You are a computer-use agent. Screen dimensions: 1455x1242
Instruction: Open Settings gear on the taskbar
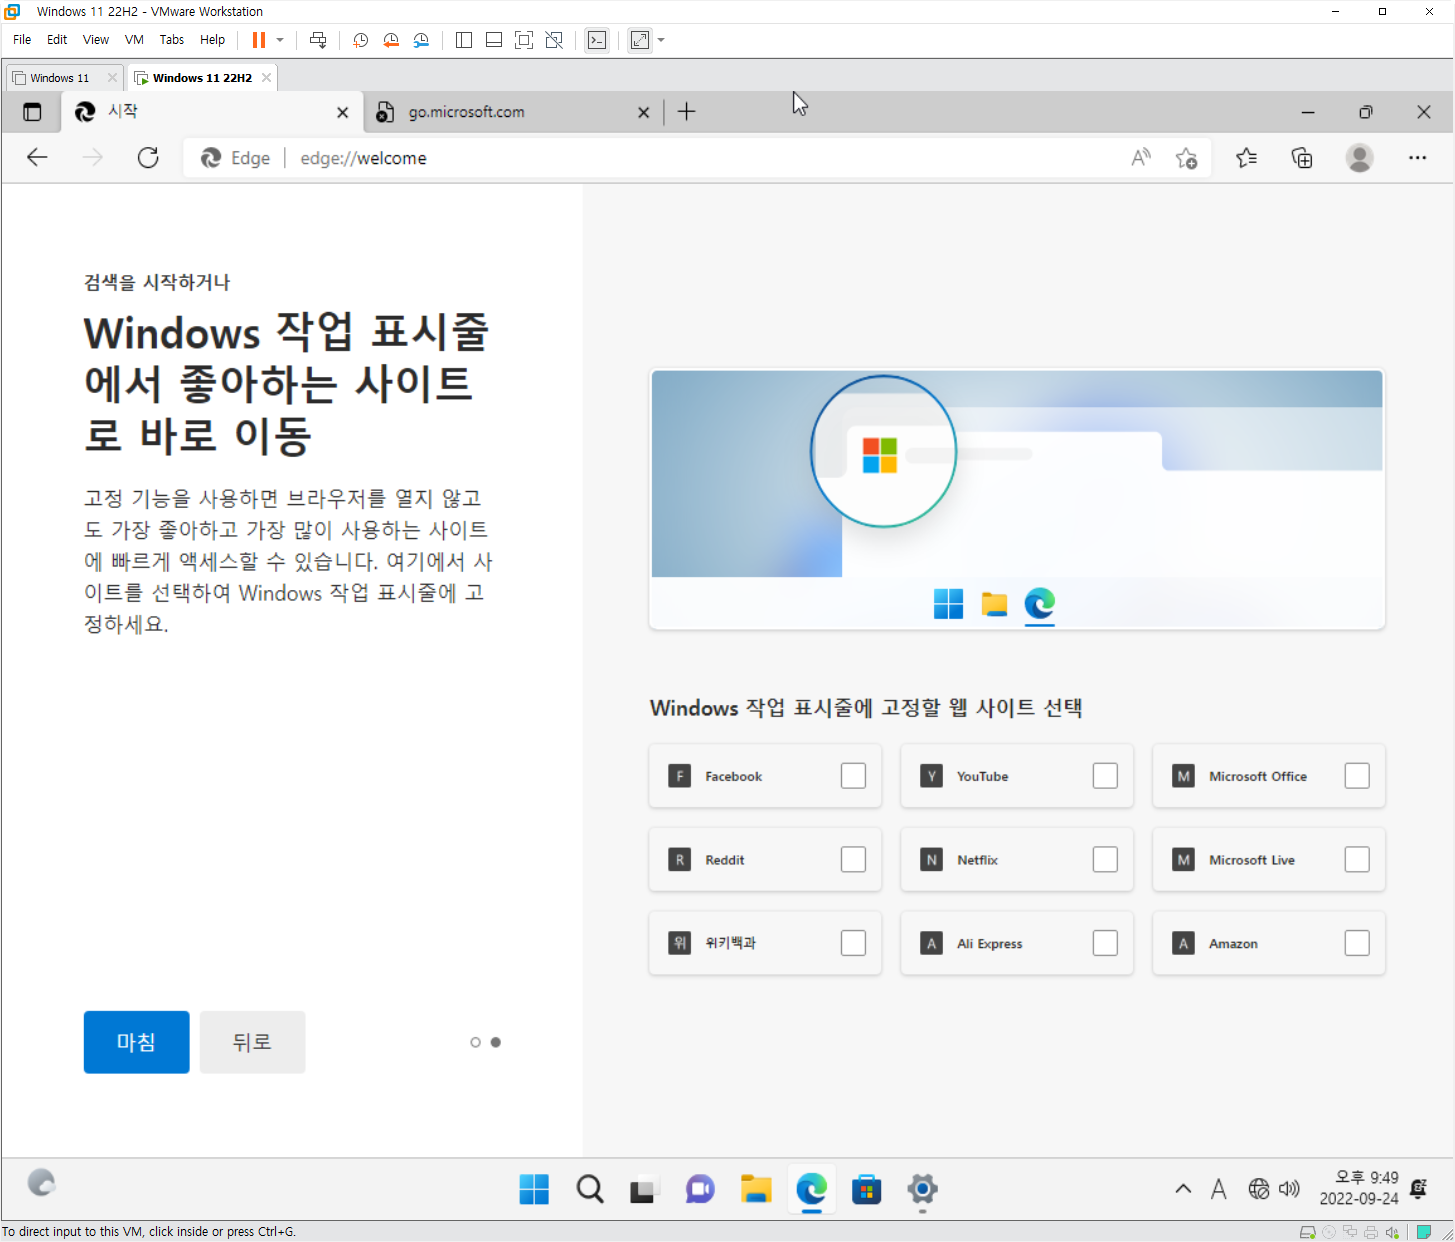tap(922, 1189)
